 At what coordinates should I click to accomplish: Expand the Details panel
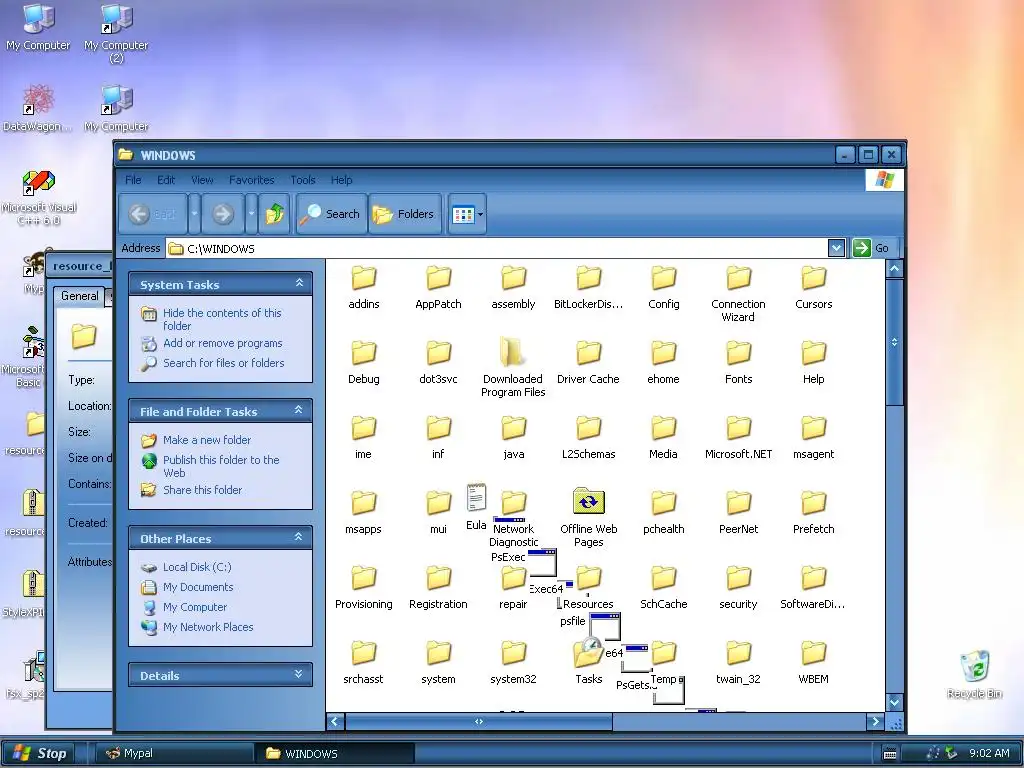click(298, 674)
